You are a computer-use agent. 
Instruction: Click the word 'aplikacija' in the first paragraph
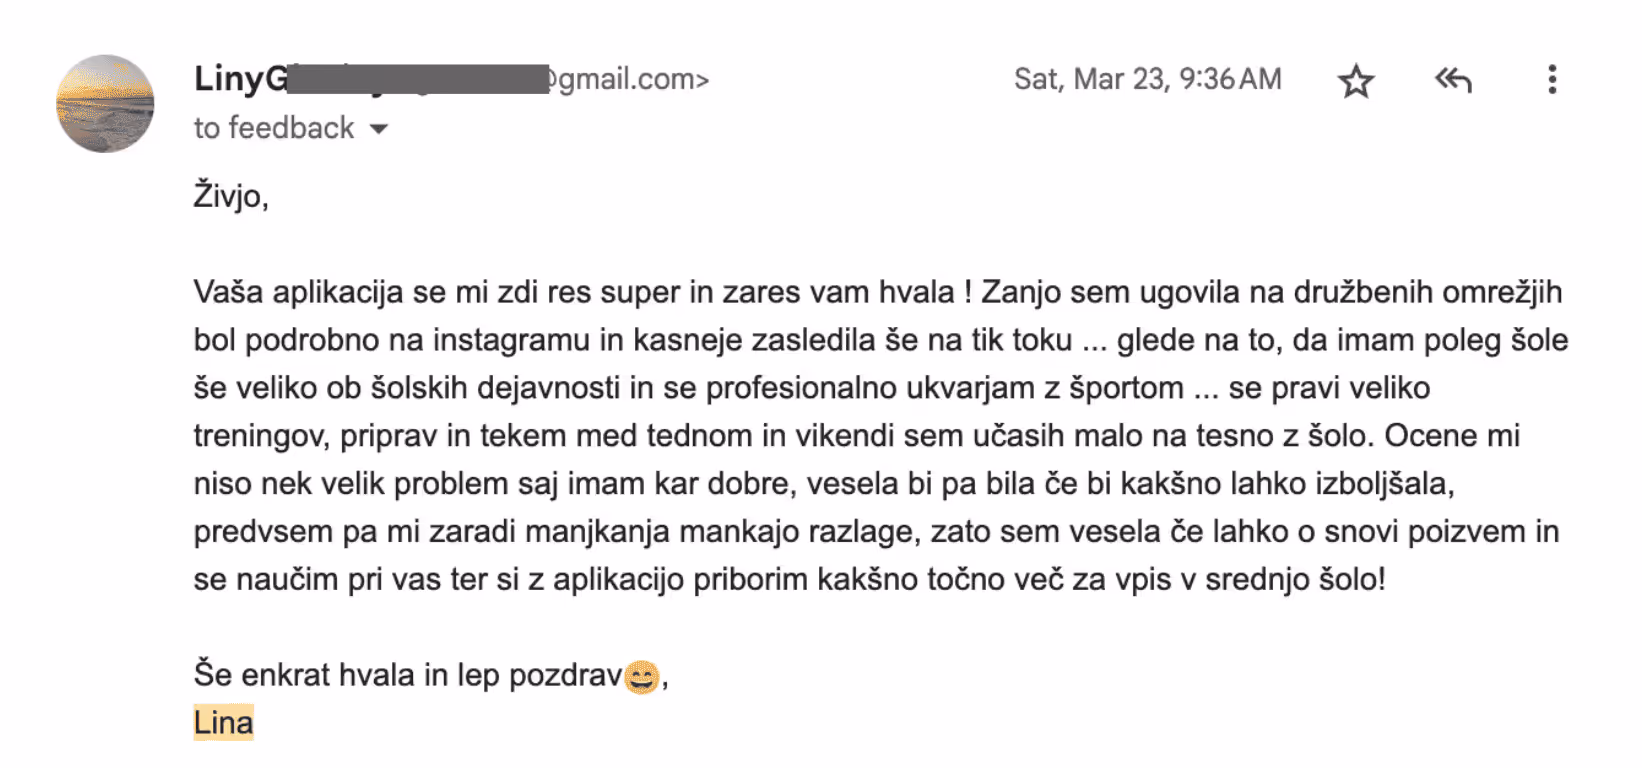330,292
